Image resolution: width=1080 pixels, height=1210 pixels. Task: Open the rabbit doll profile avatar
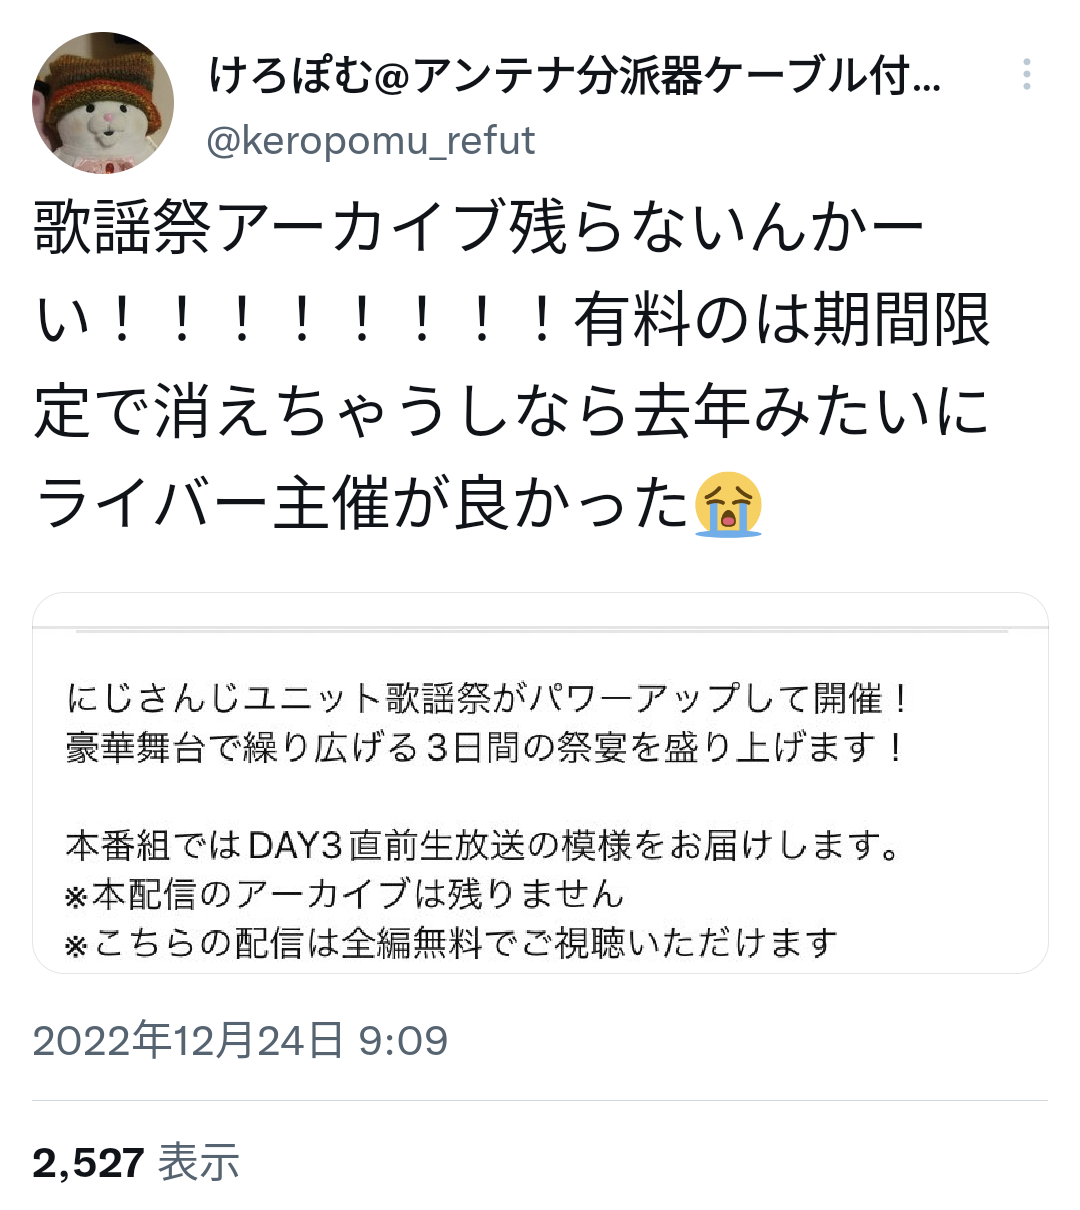[103, 103]
